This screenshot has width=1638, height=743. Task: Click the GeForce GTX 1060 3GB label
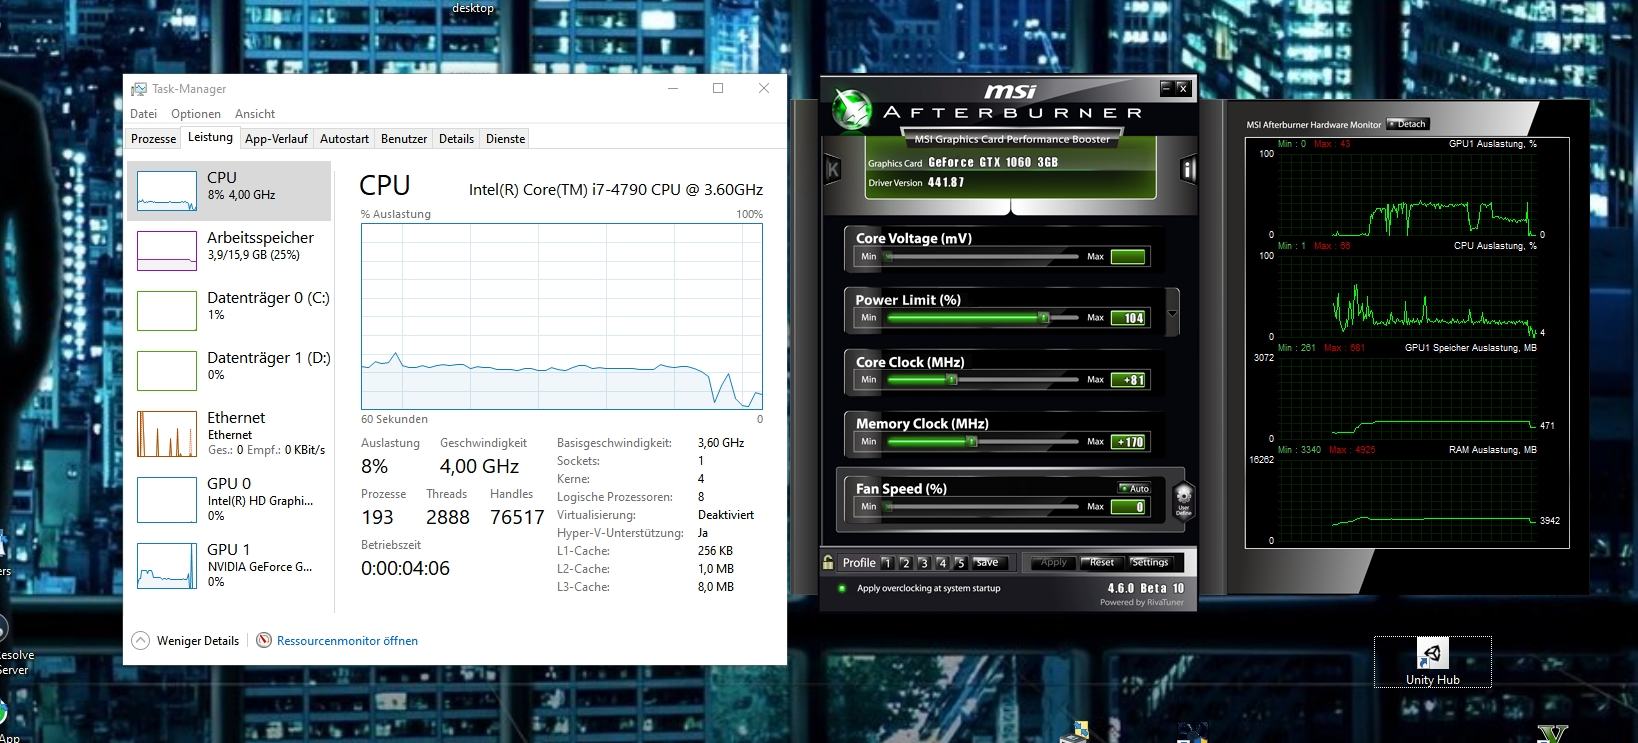(993, 162)
